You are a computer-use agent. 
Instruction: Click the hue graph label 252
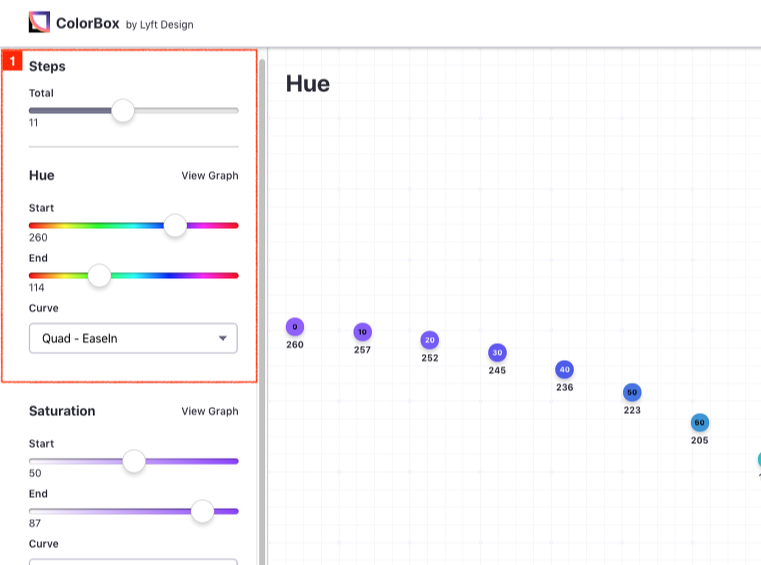pyautogui.click(x=430, y=358)
